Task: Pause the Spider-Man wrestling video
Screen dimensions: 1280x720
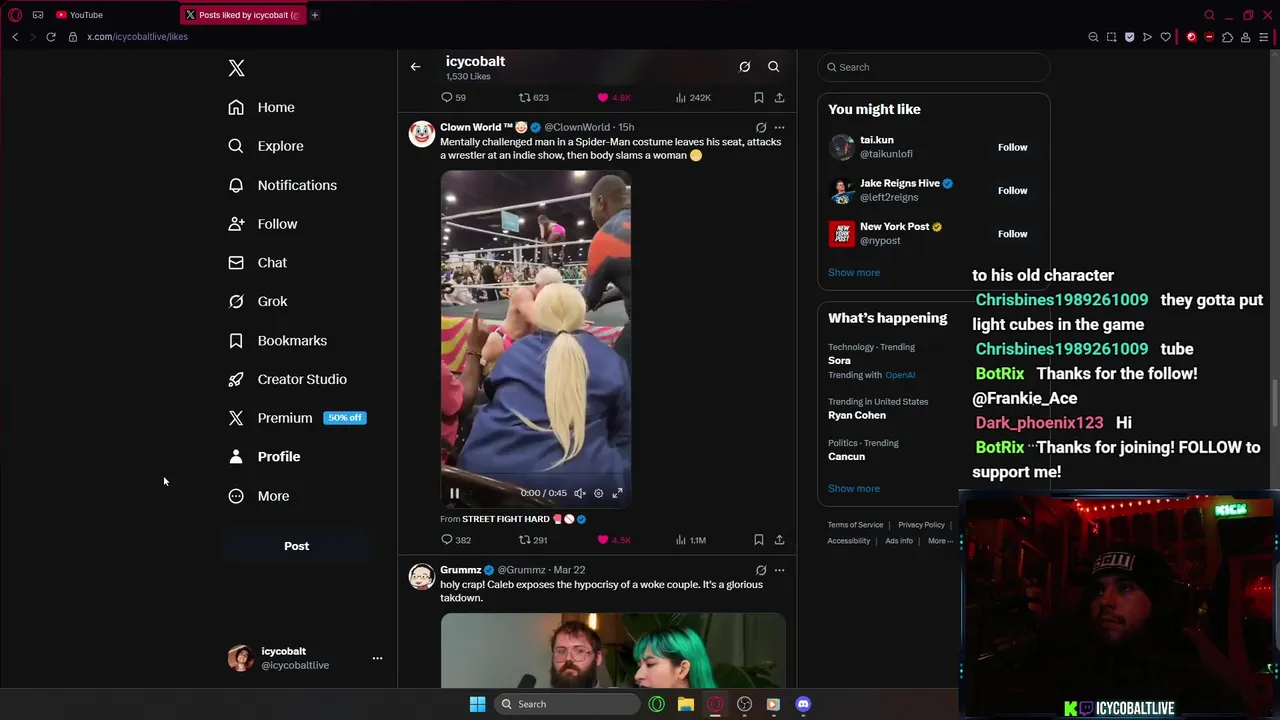Action: pos(454,493)
